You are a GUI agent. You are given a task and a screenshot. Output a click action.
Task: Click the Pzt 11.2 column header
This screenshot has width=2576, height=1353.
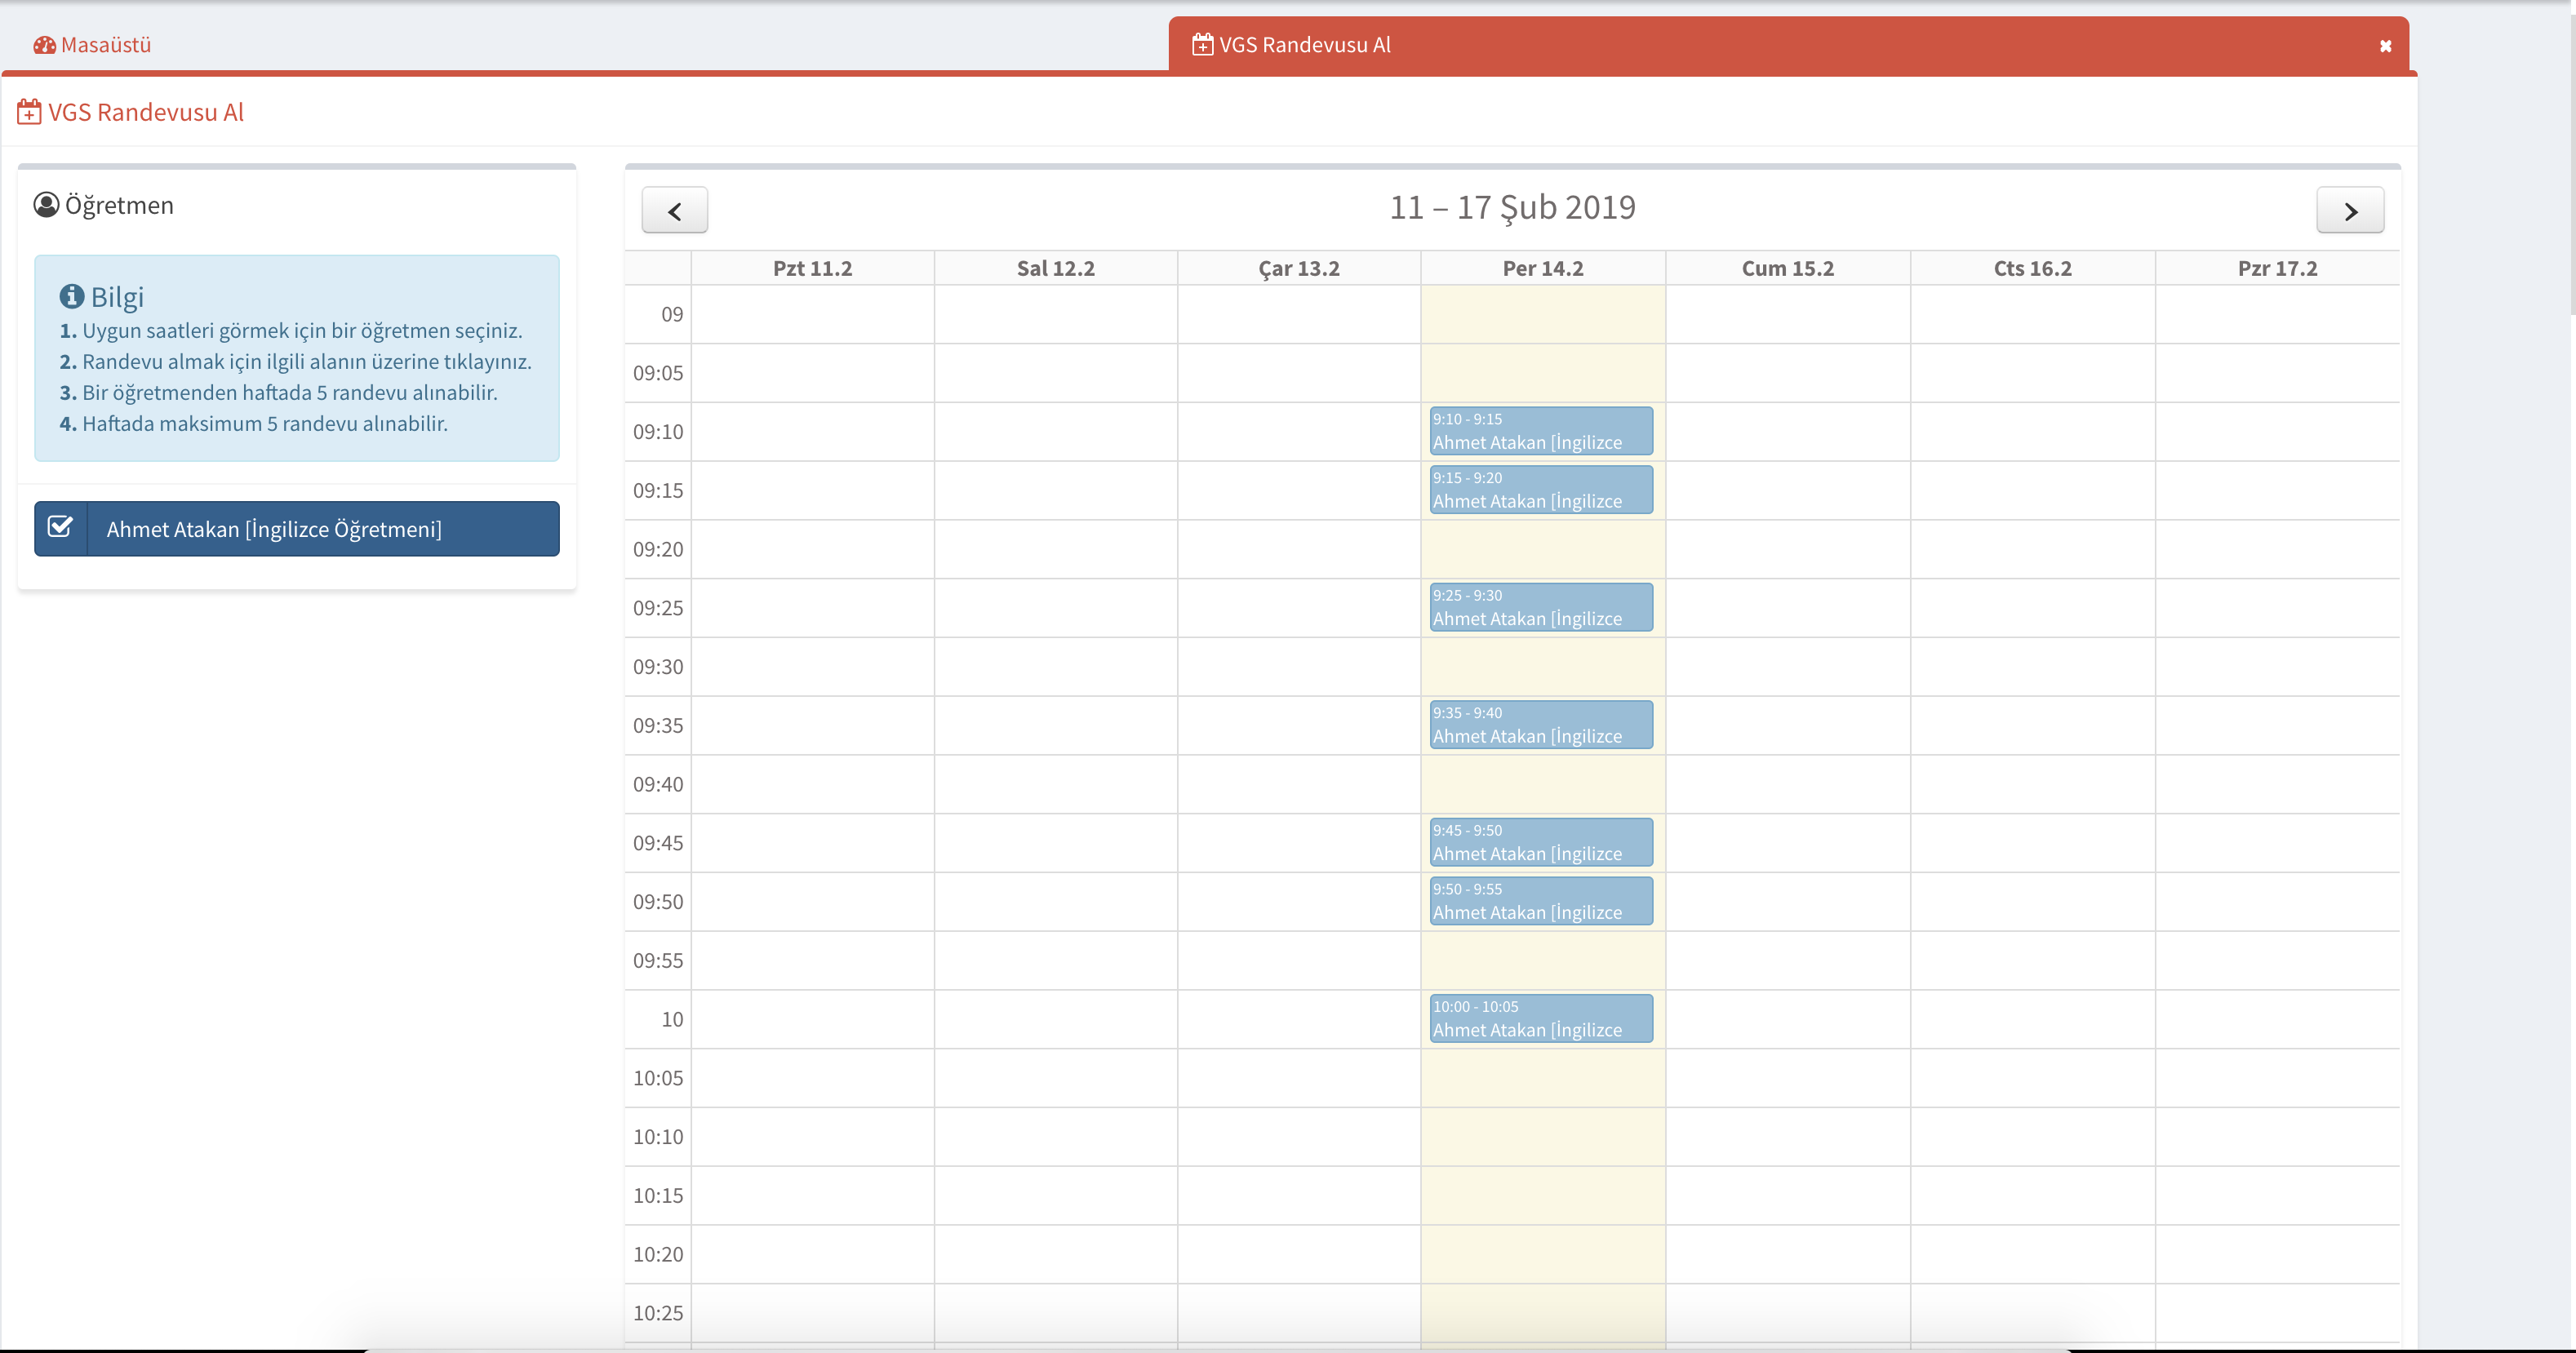812,268
